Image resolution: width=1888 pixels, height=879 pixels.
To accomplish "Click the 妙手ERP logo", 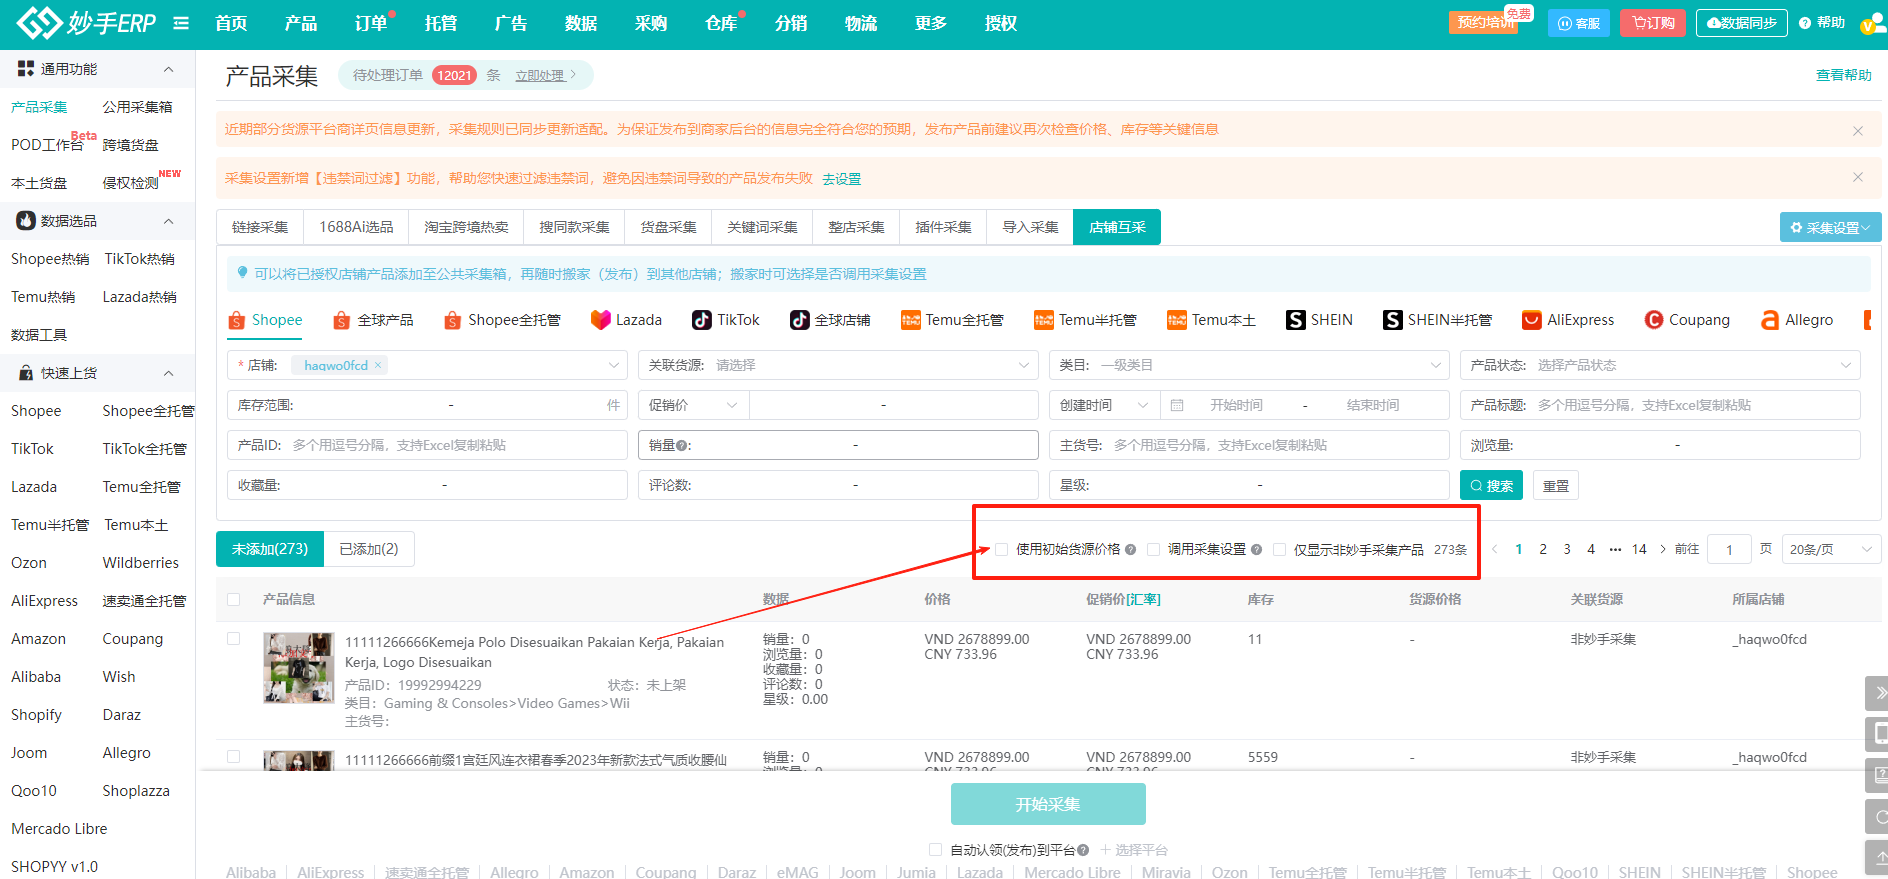I will 86,22.
